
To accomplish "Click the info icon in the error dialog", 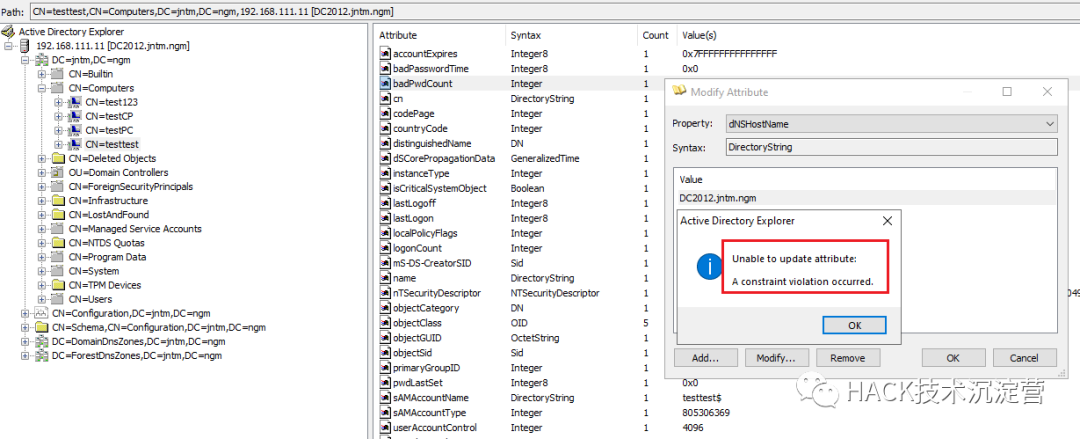I will tap(709, 266).
